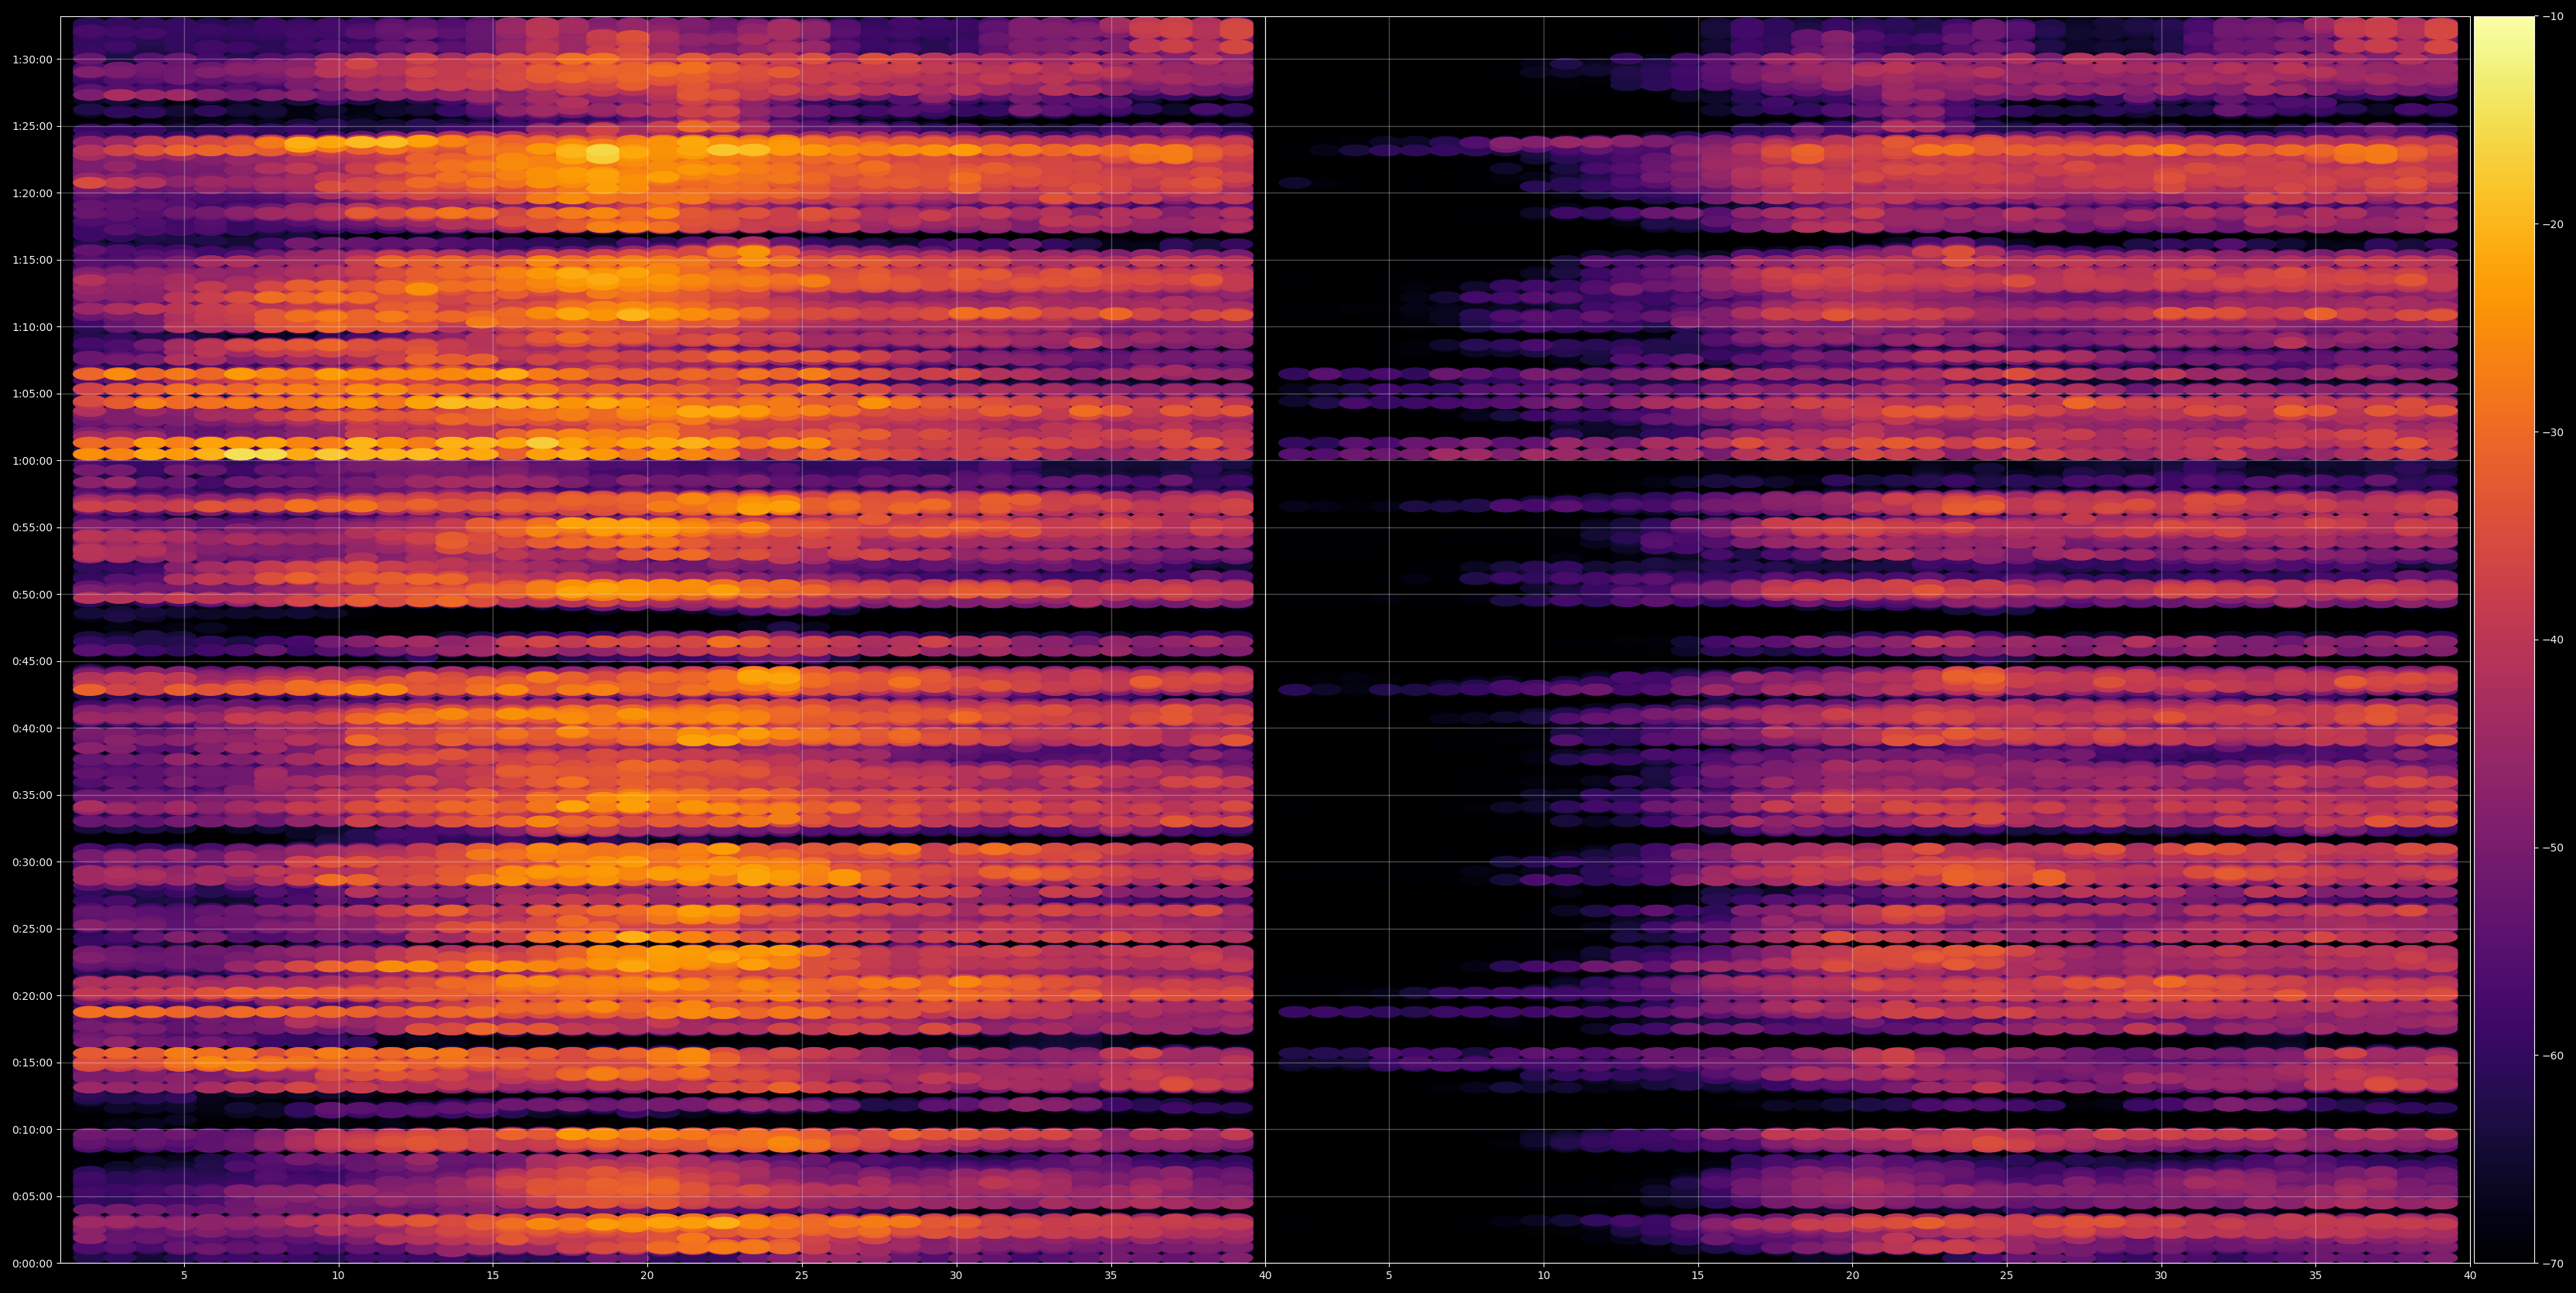Select the −50 colorbar tick label
Image resolution: width=2576 pixels, height=1293 pixels.
(2553, 848)
